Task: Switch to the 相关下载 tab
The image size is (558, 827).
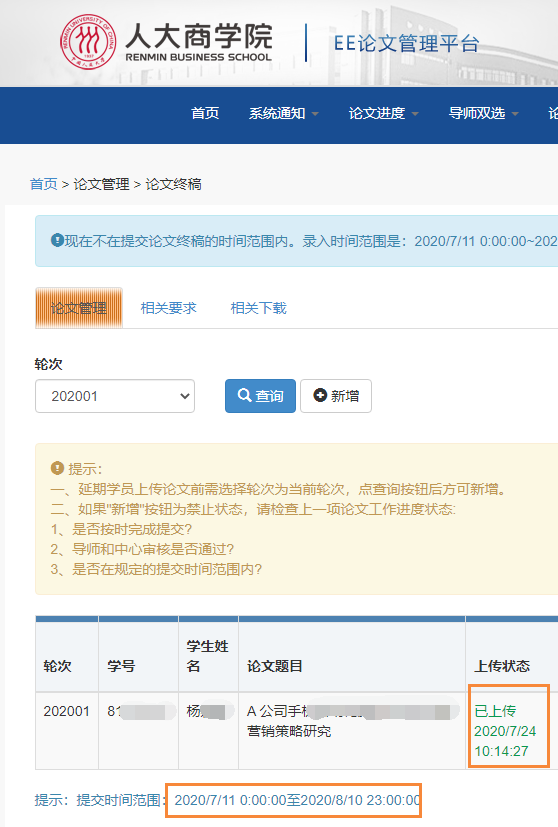Action: pyautogui.click(x=258, y=308)
